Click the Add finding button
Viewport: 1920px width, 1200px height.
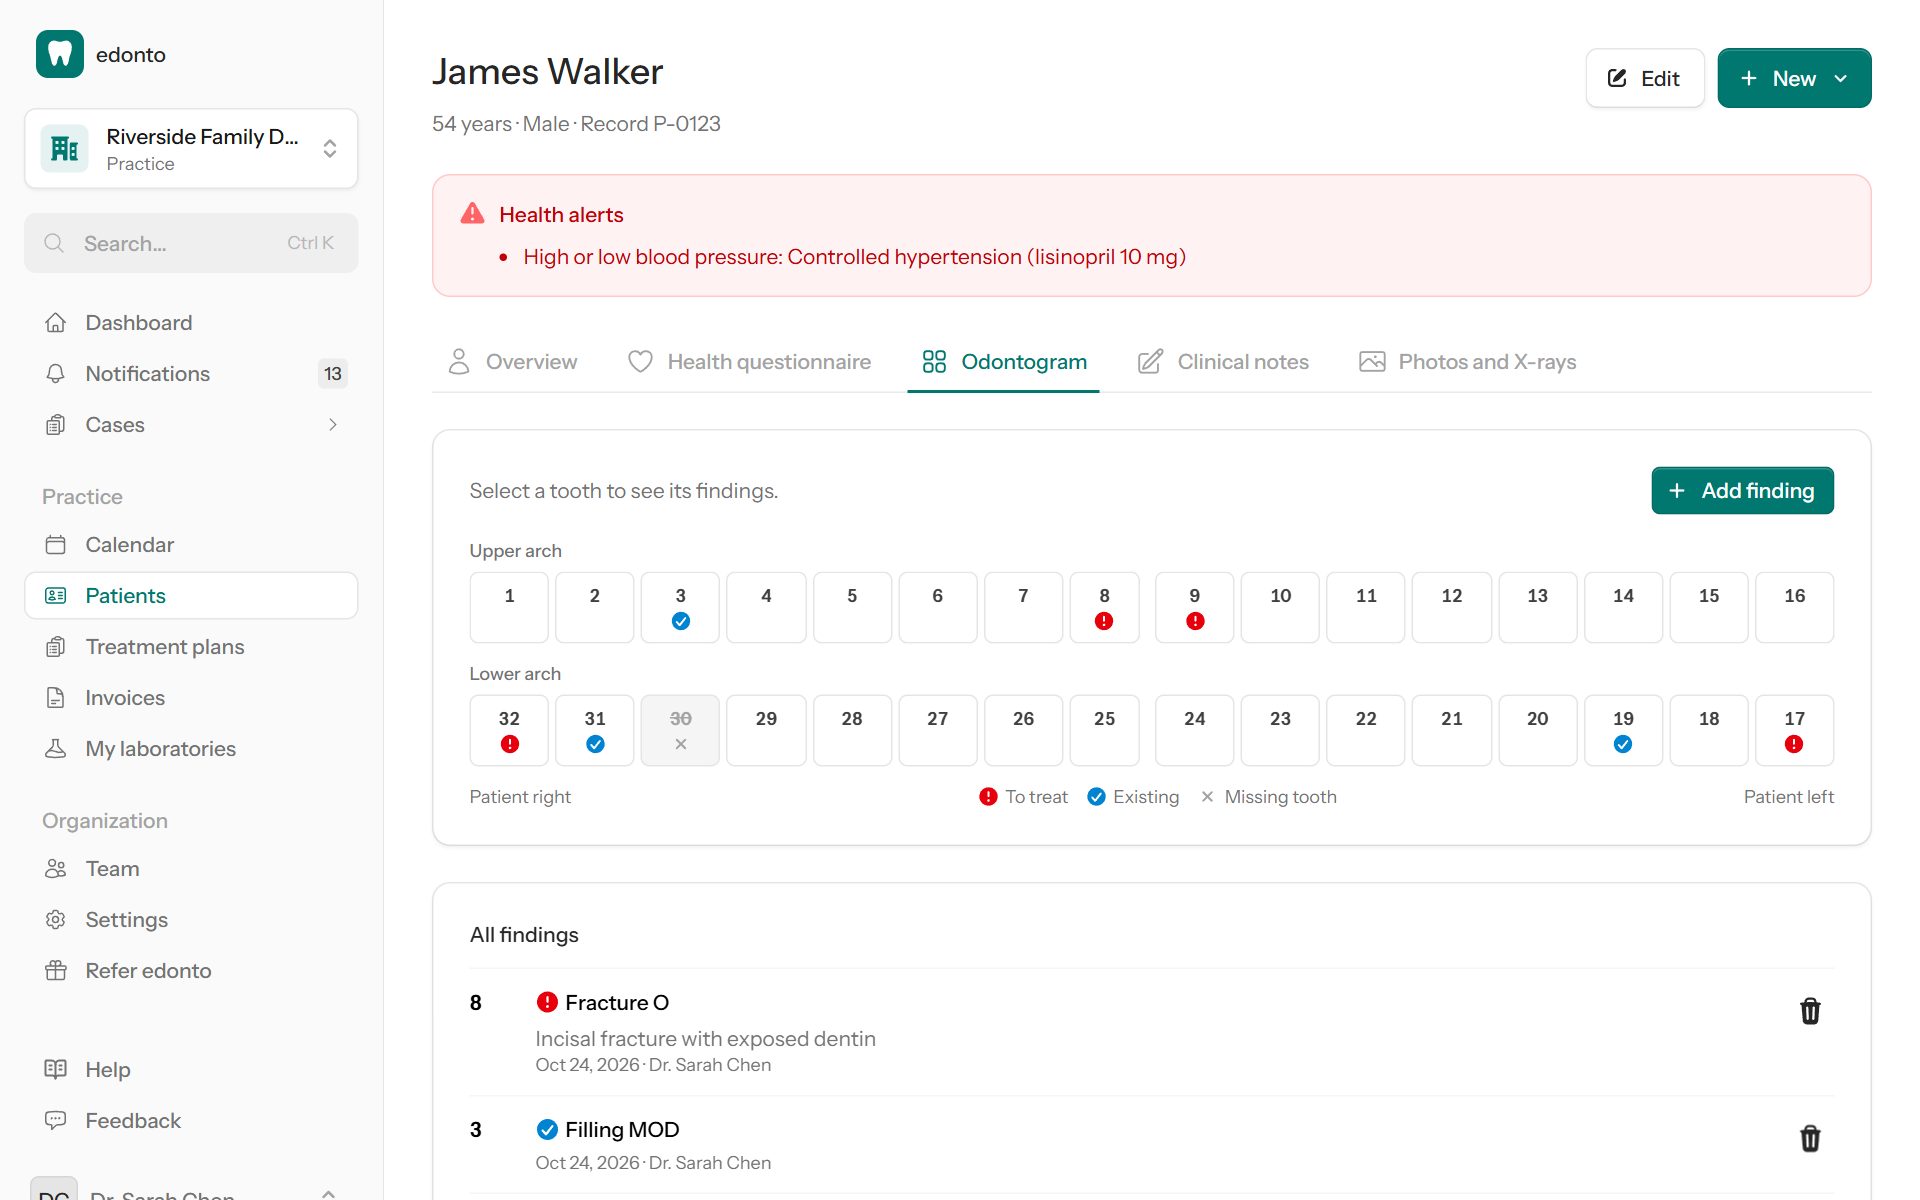(1742, 491)
